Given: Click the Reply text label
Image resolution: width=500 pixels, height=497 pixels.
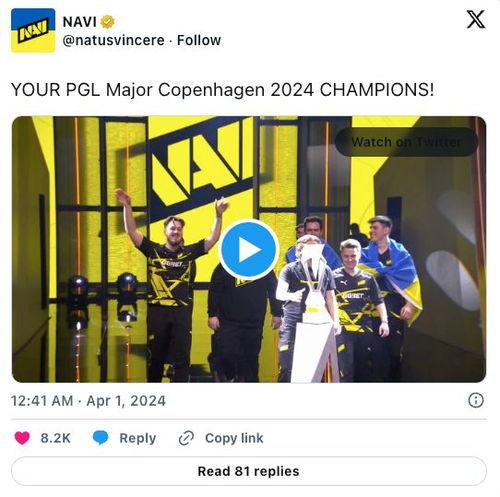Looking at the screenshot, I should tap(138, 438).
